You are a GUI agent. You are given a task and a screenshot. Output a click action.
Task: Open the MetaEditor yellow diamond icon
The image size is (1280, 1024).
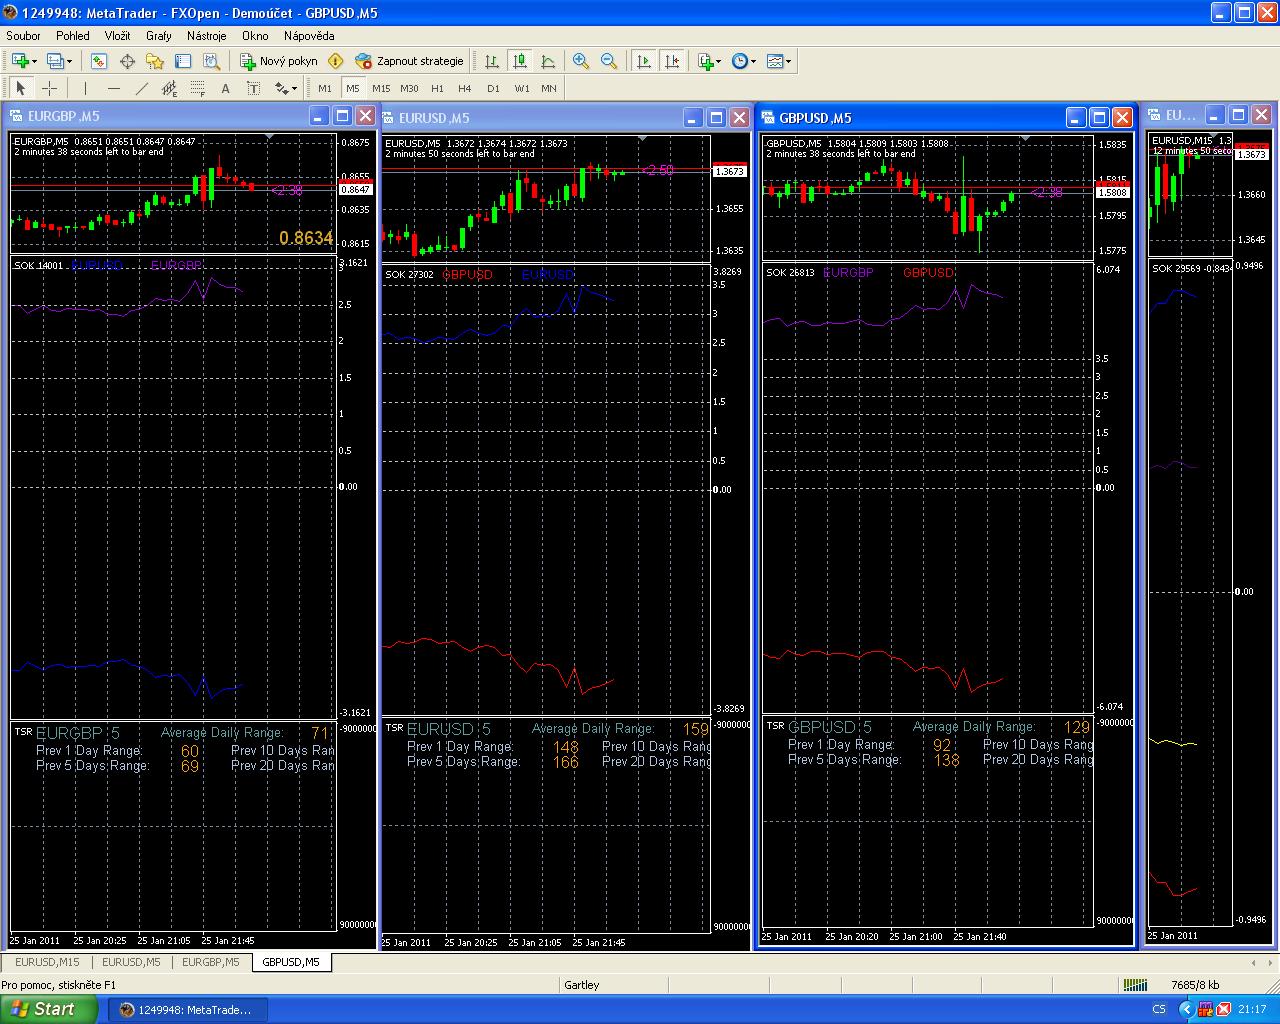point(336,61)
